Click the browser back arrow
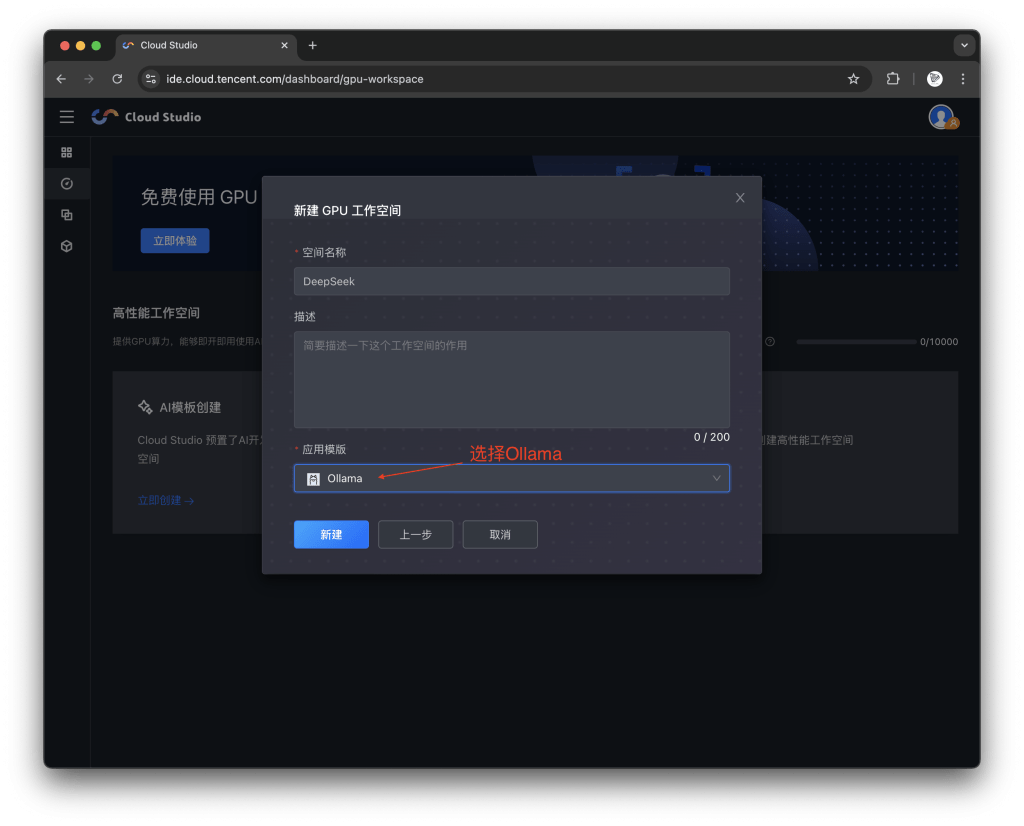1024x826 pixels. [x=61, y=79]
